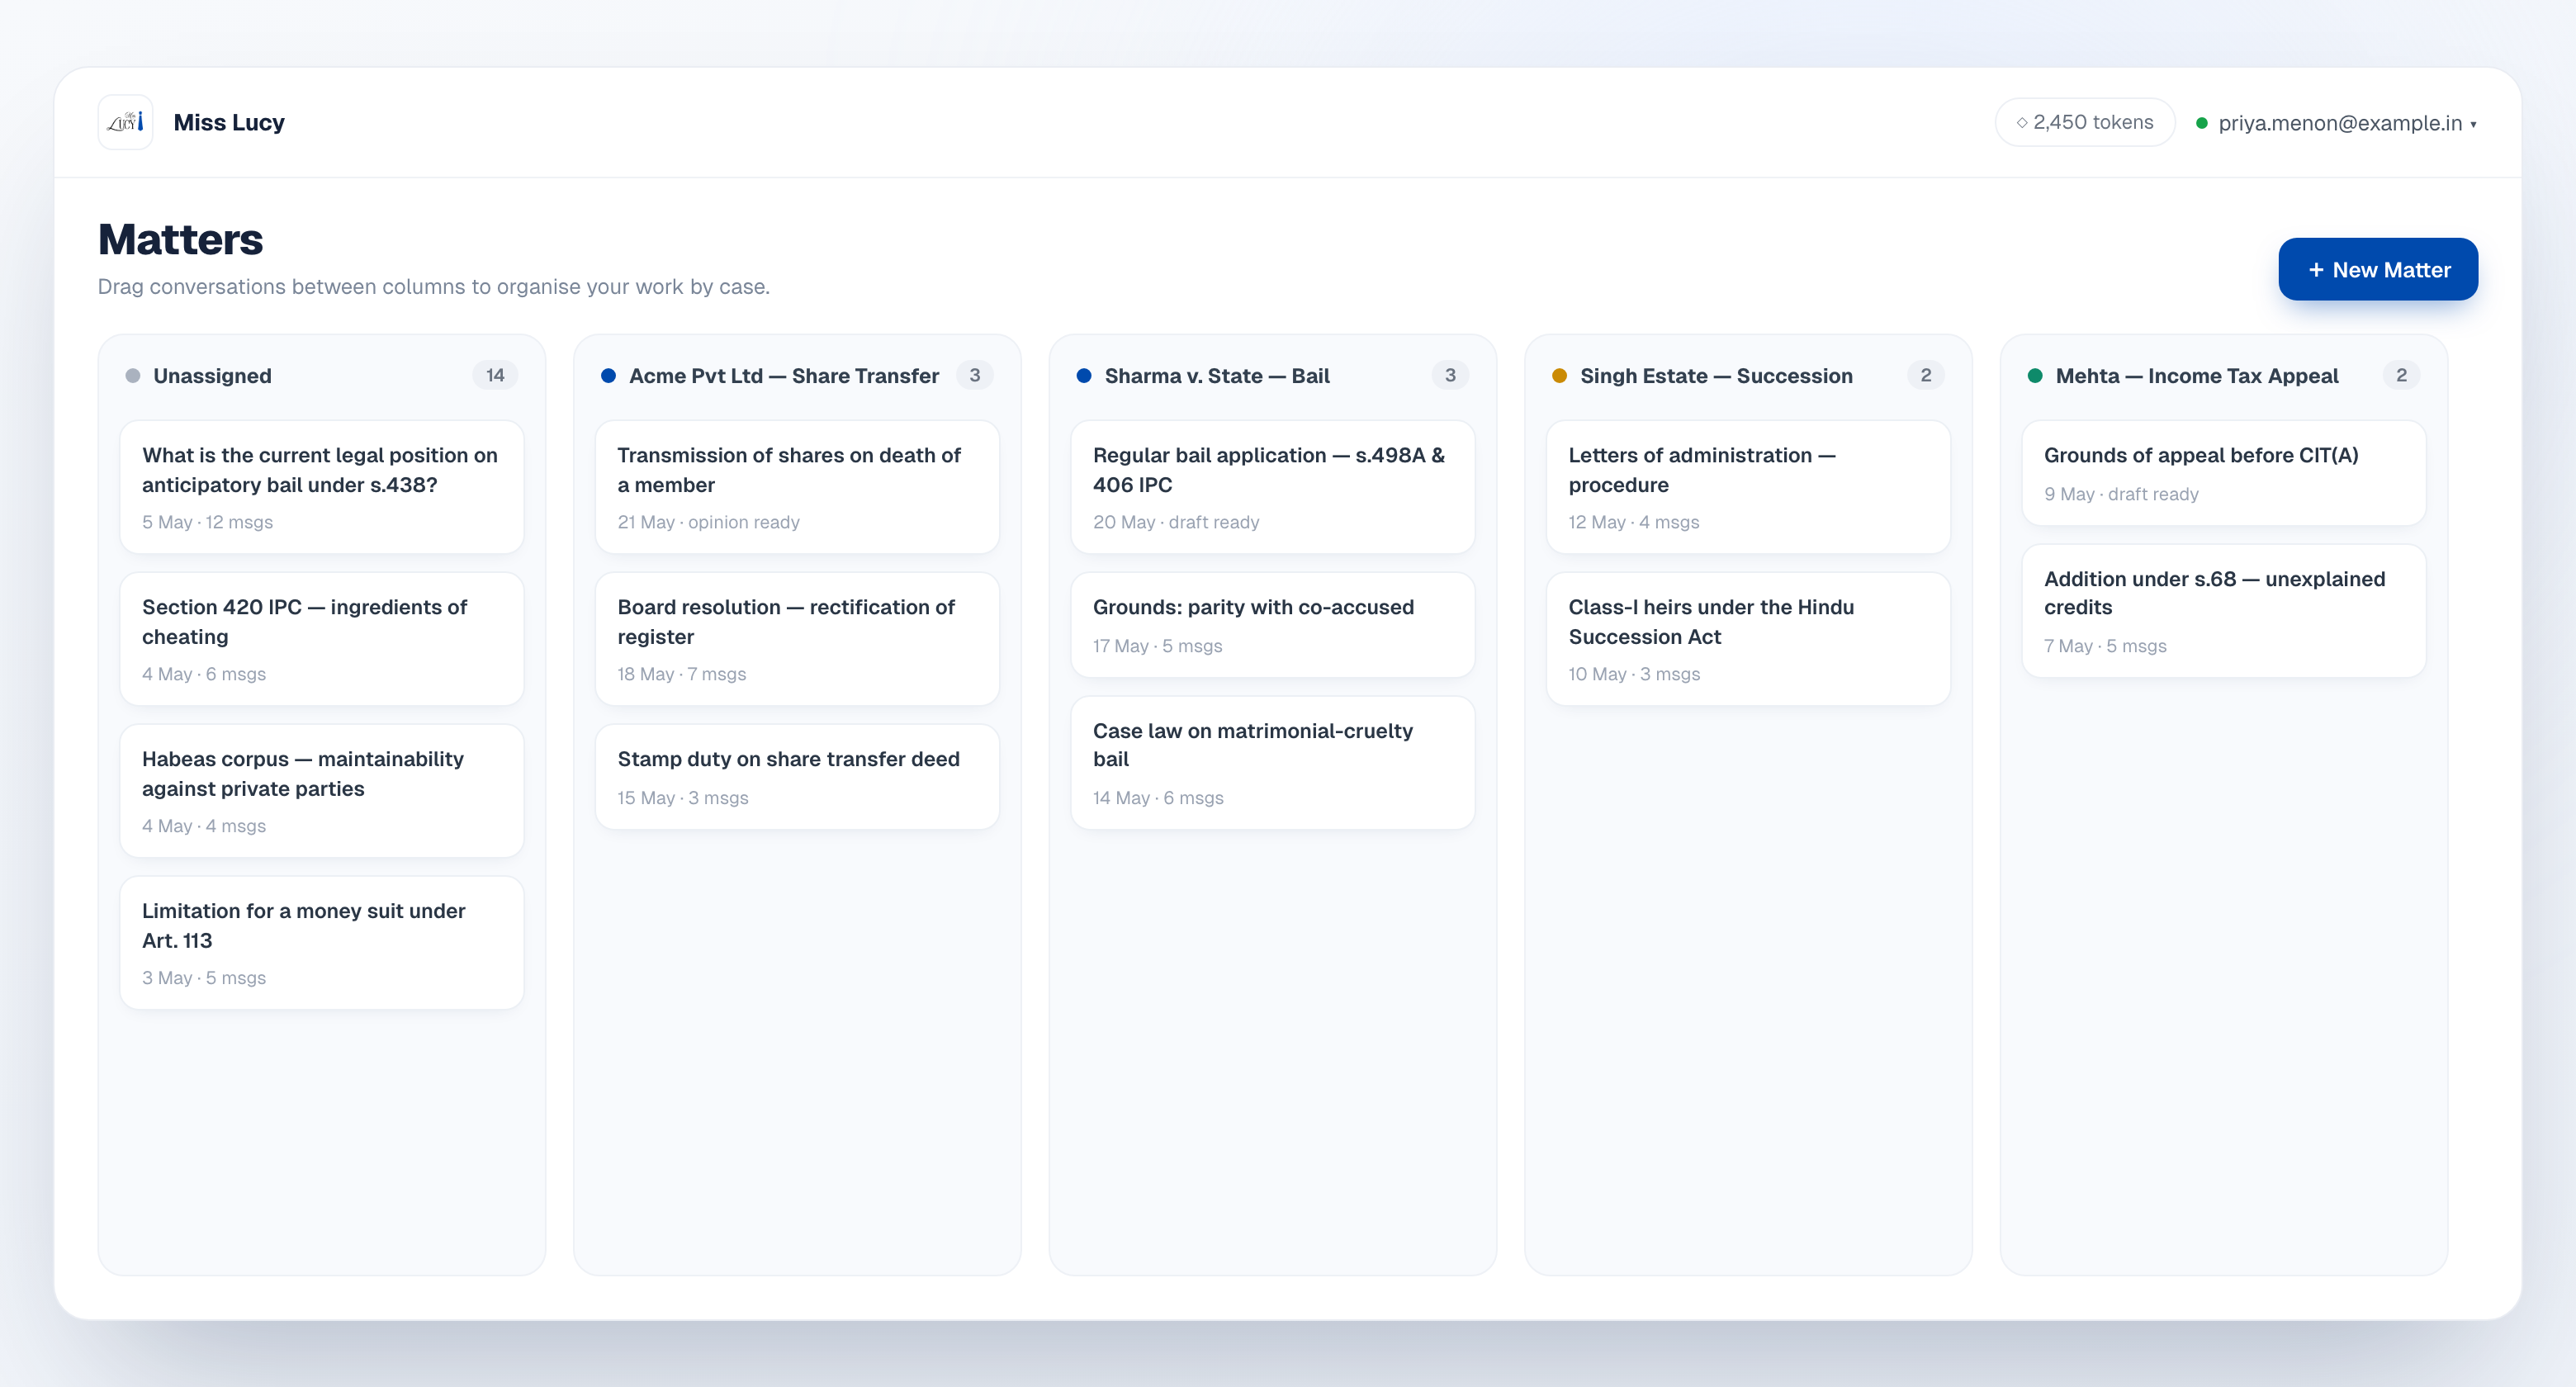Click the green online status dot
Screen dimensions: 2576x1387
(2202, 123)
